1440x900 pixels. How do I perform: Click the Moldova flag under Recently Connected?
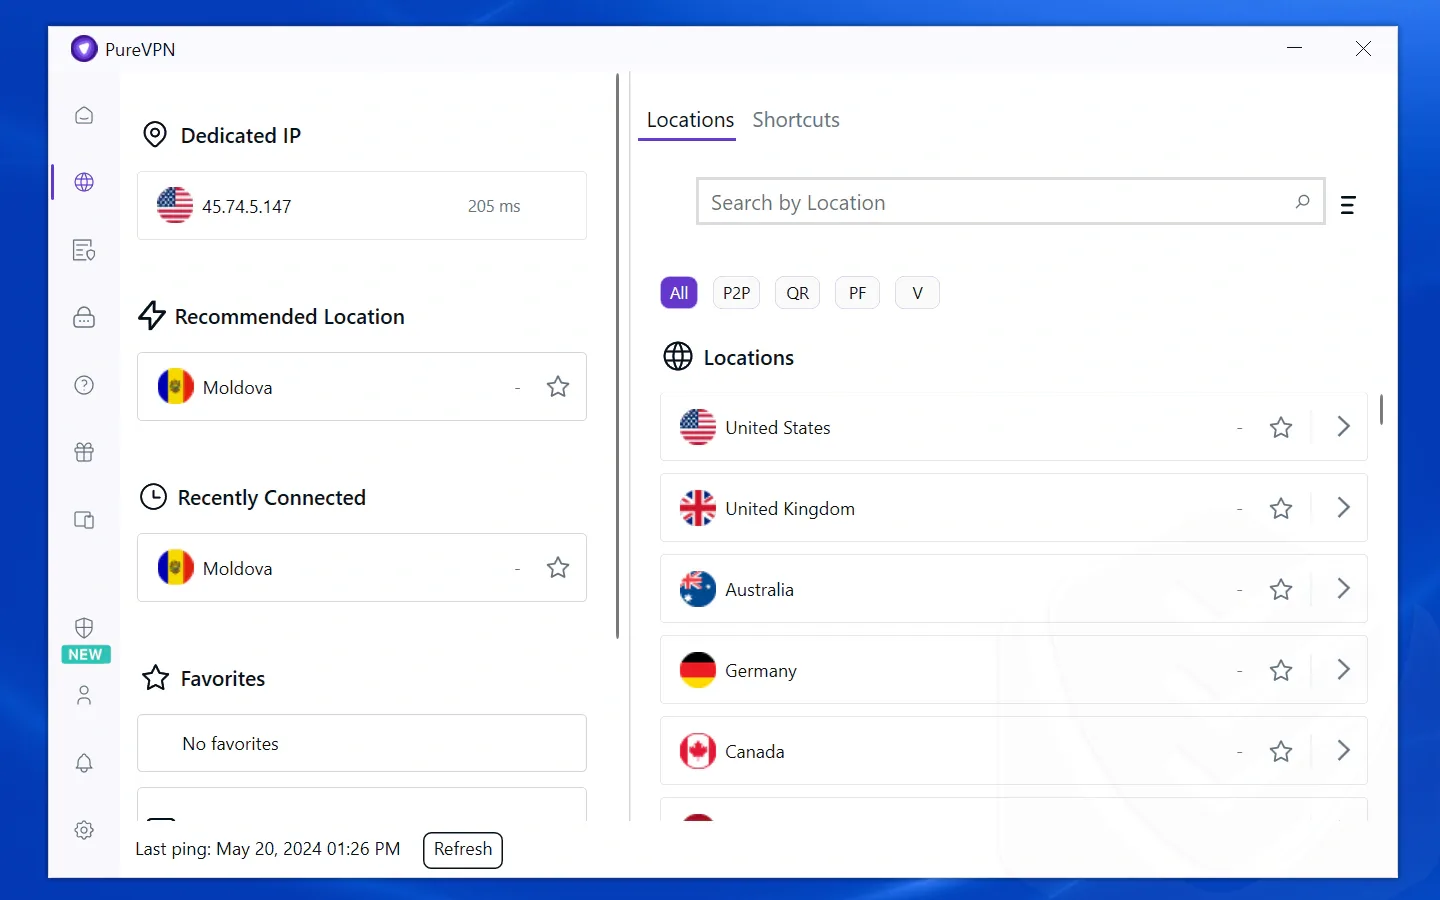176,567
